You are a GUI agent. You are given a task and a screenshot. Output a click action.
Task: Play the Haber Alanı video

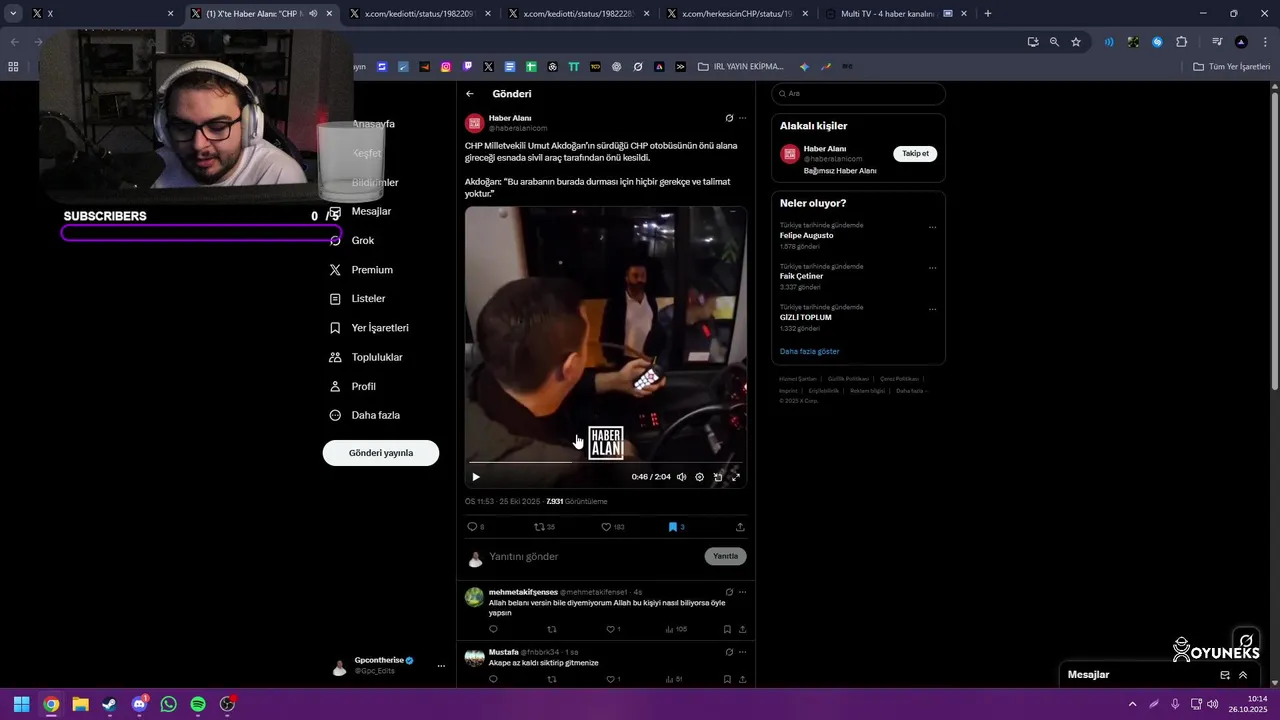point(476,477)
